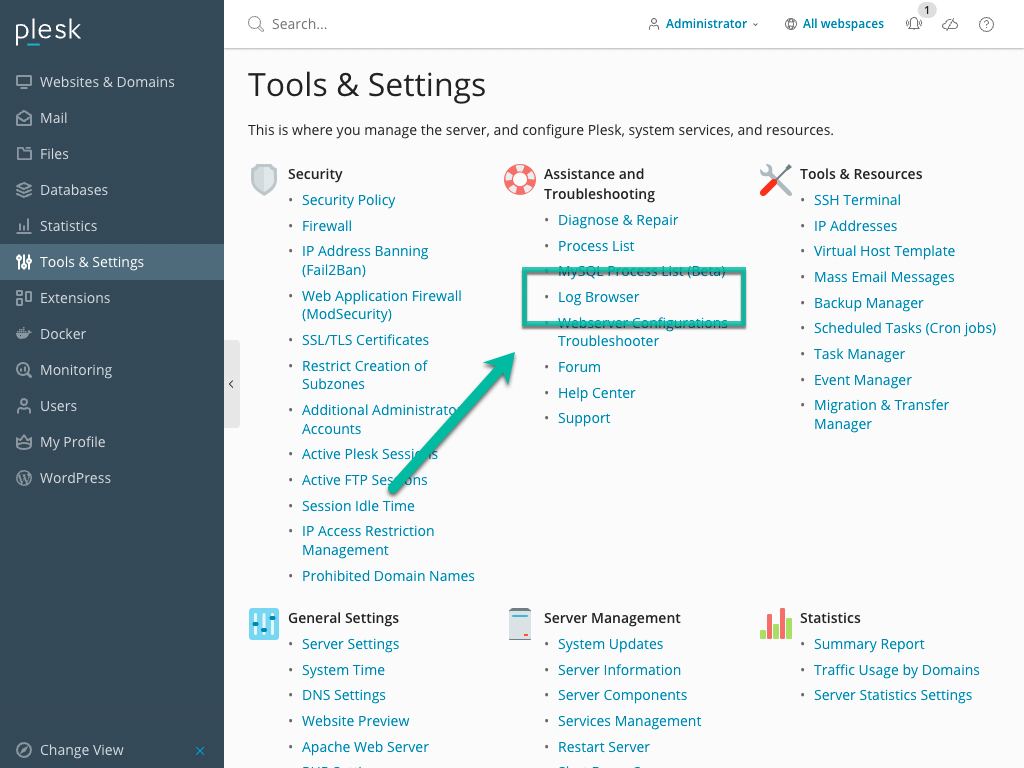Open Prohibited Domain Names link
This screenshot has height=768, width=1024.
388,576
